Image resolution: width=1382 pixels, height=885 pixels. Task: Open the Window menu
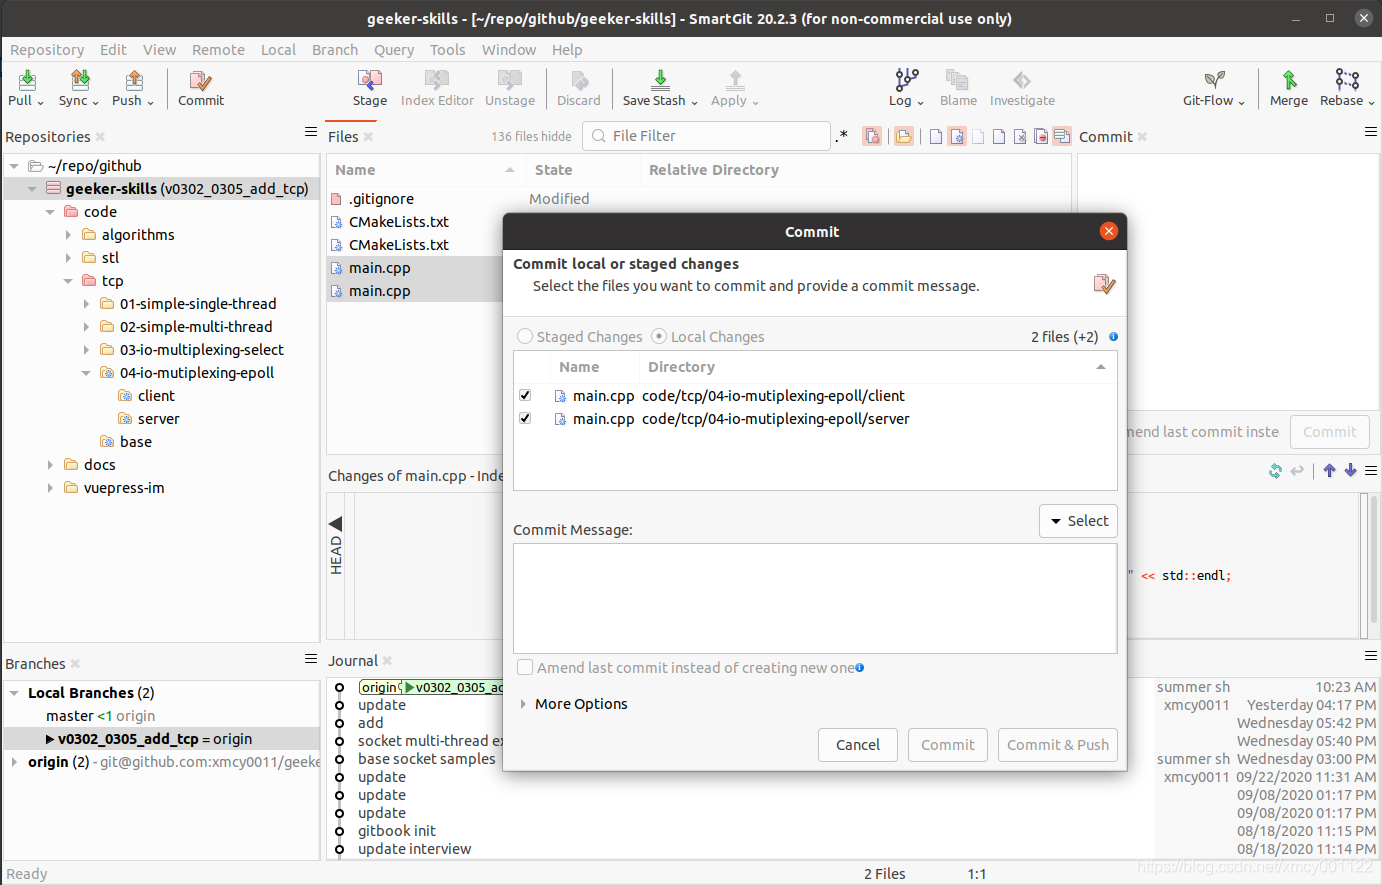[509, 50]
